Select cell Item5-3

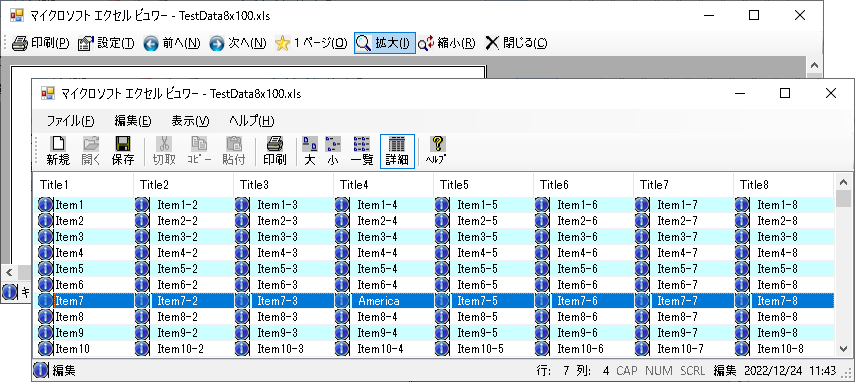coord(278,269)
